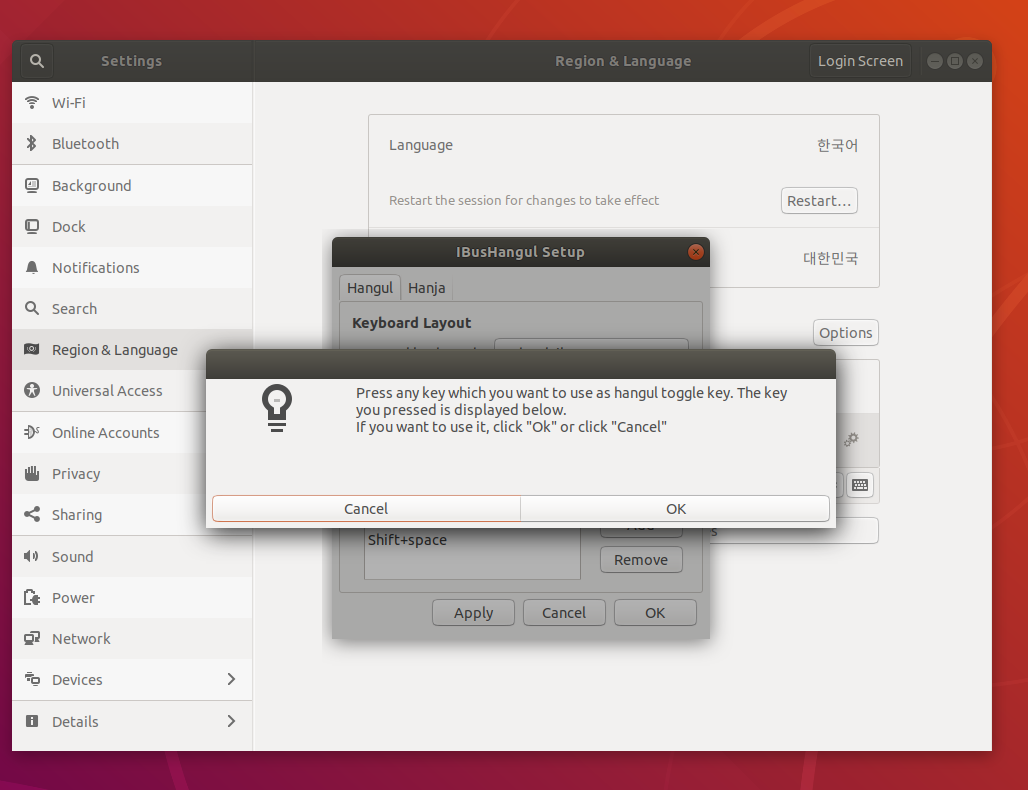The height and width of the screenshot is (790, 1028).
Task: Click the Dock icon in sidebar
Action: [31, 227]
